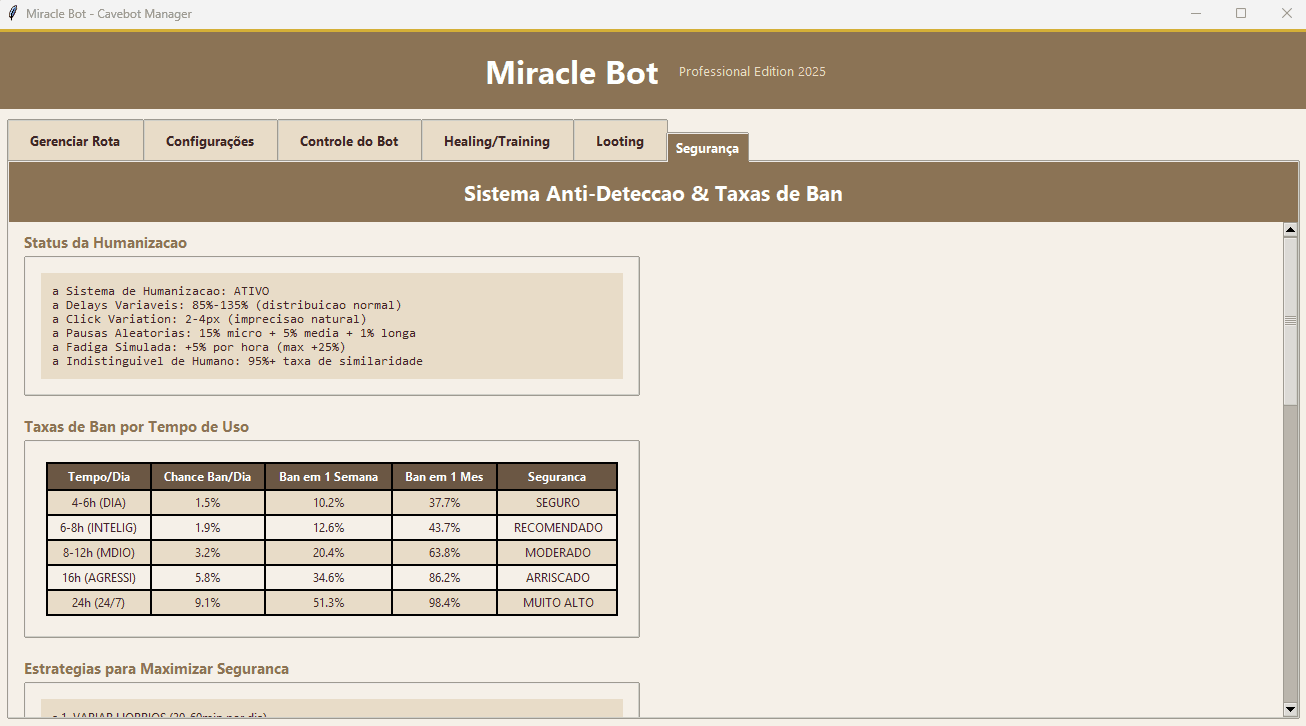
Task: Click the 'Chance Ban/Dia' column header
Action: [207, 476]
